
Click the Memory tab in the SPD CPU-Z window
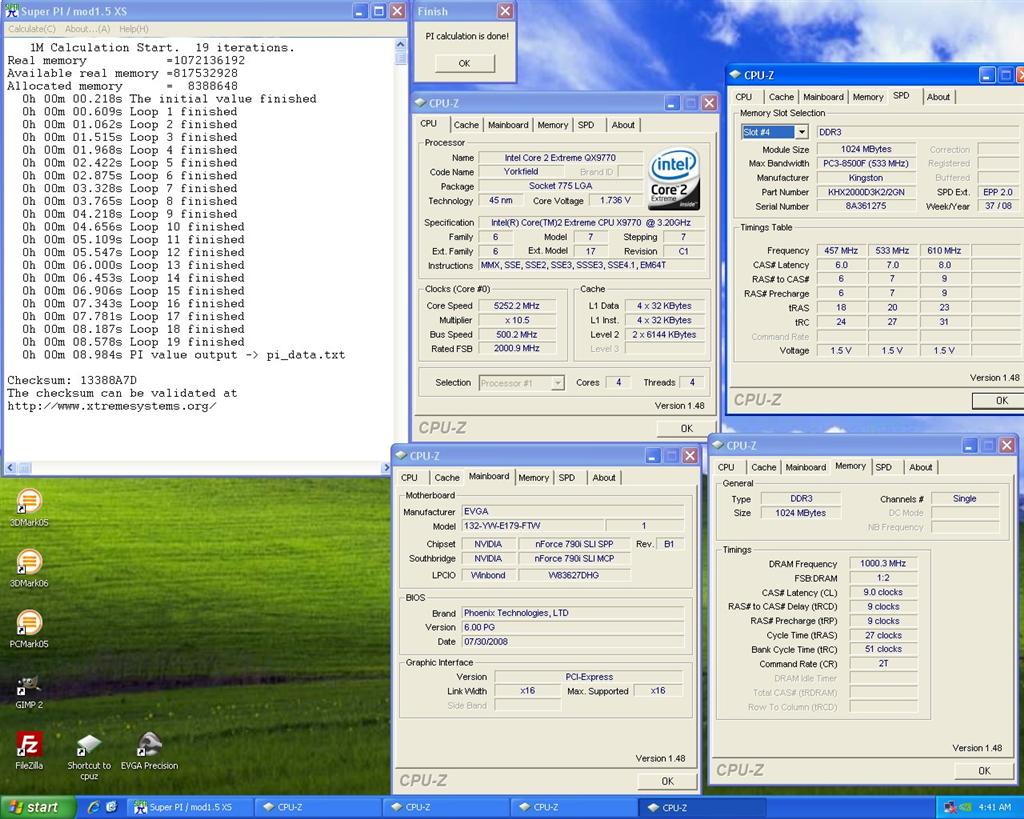pos(867,97)
